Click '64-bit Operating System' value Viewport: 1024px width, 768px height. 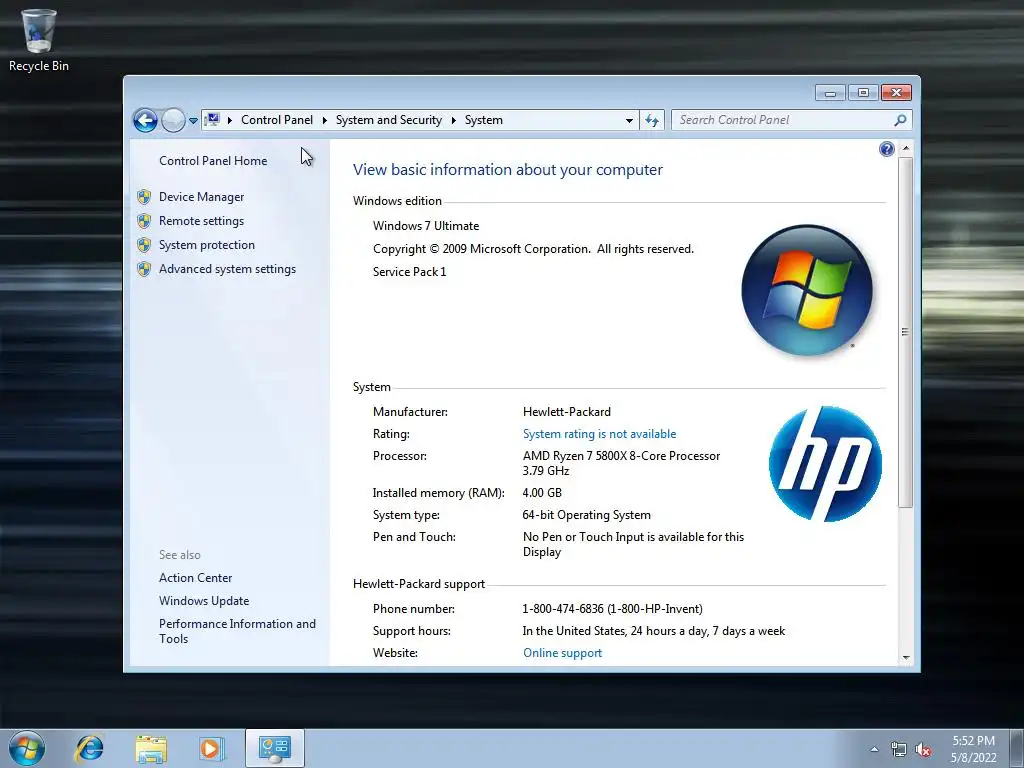click(586, 515)
